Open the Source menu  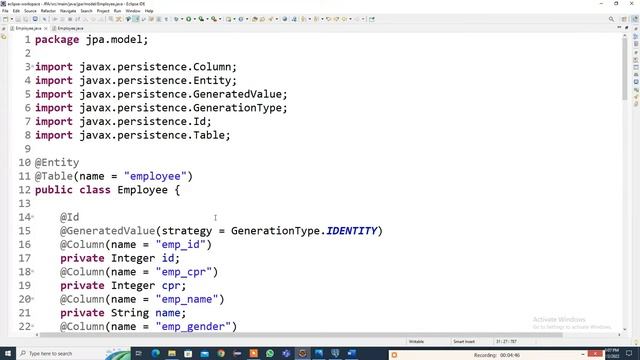(30, 11)
